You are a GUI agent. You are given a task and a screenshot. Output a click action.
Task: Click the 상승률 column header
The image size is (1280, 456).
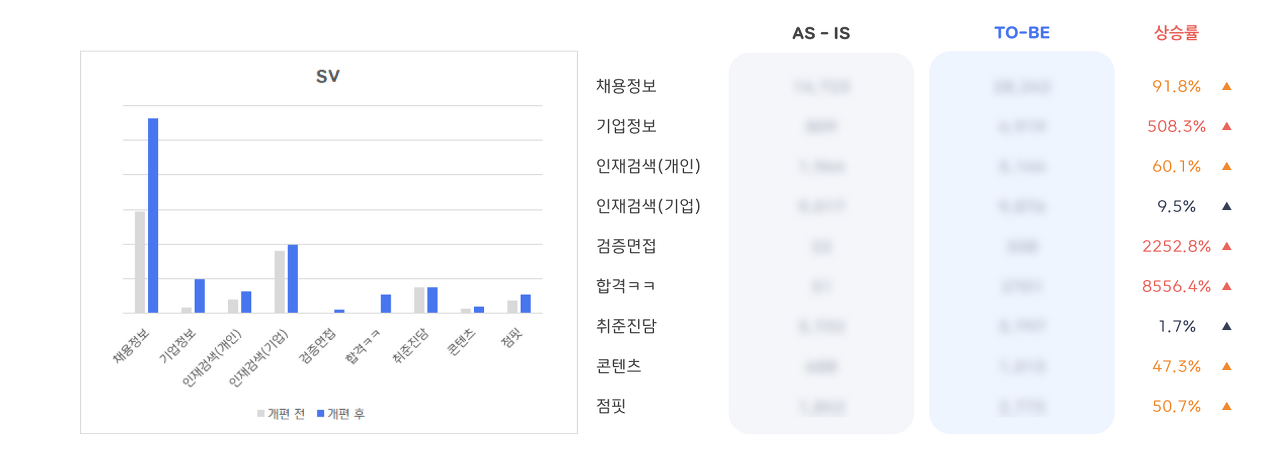point(1176,33)
